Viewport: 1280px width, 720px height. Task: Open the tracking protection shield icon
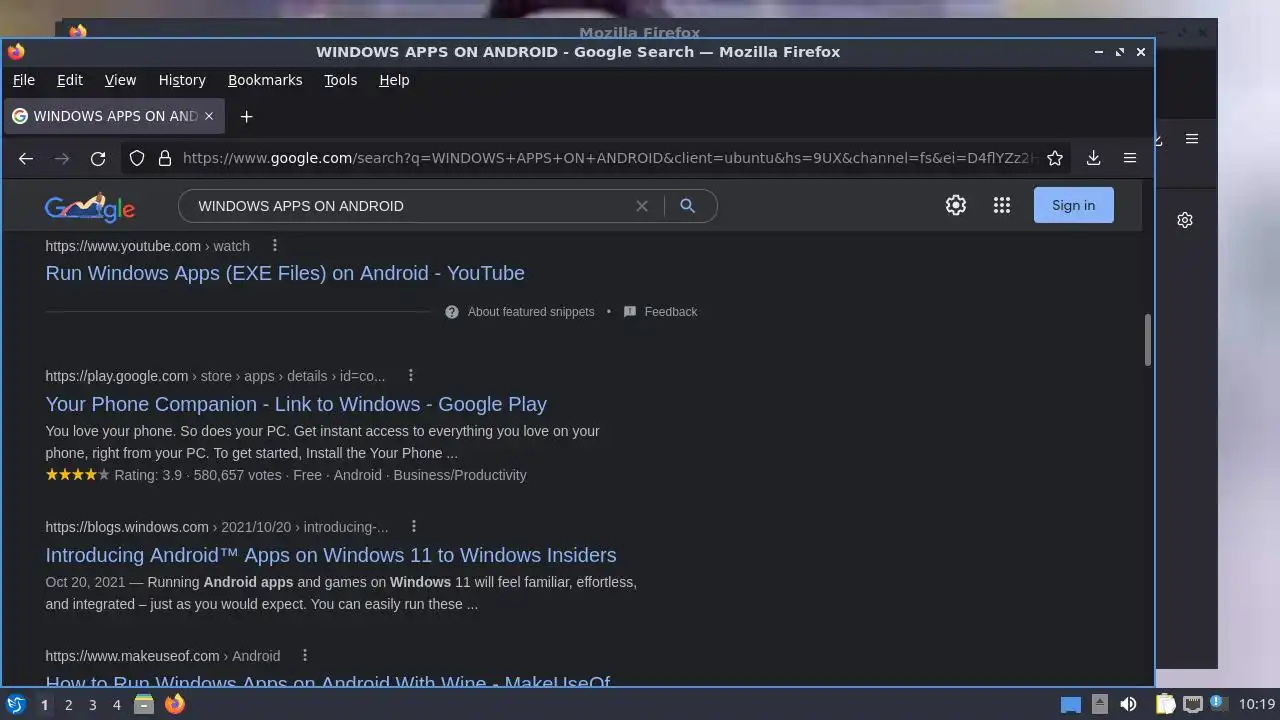pyautogui.click(x=137, y=158)
